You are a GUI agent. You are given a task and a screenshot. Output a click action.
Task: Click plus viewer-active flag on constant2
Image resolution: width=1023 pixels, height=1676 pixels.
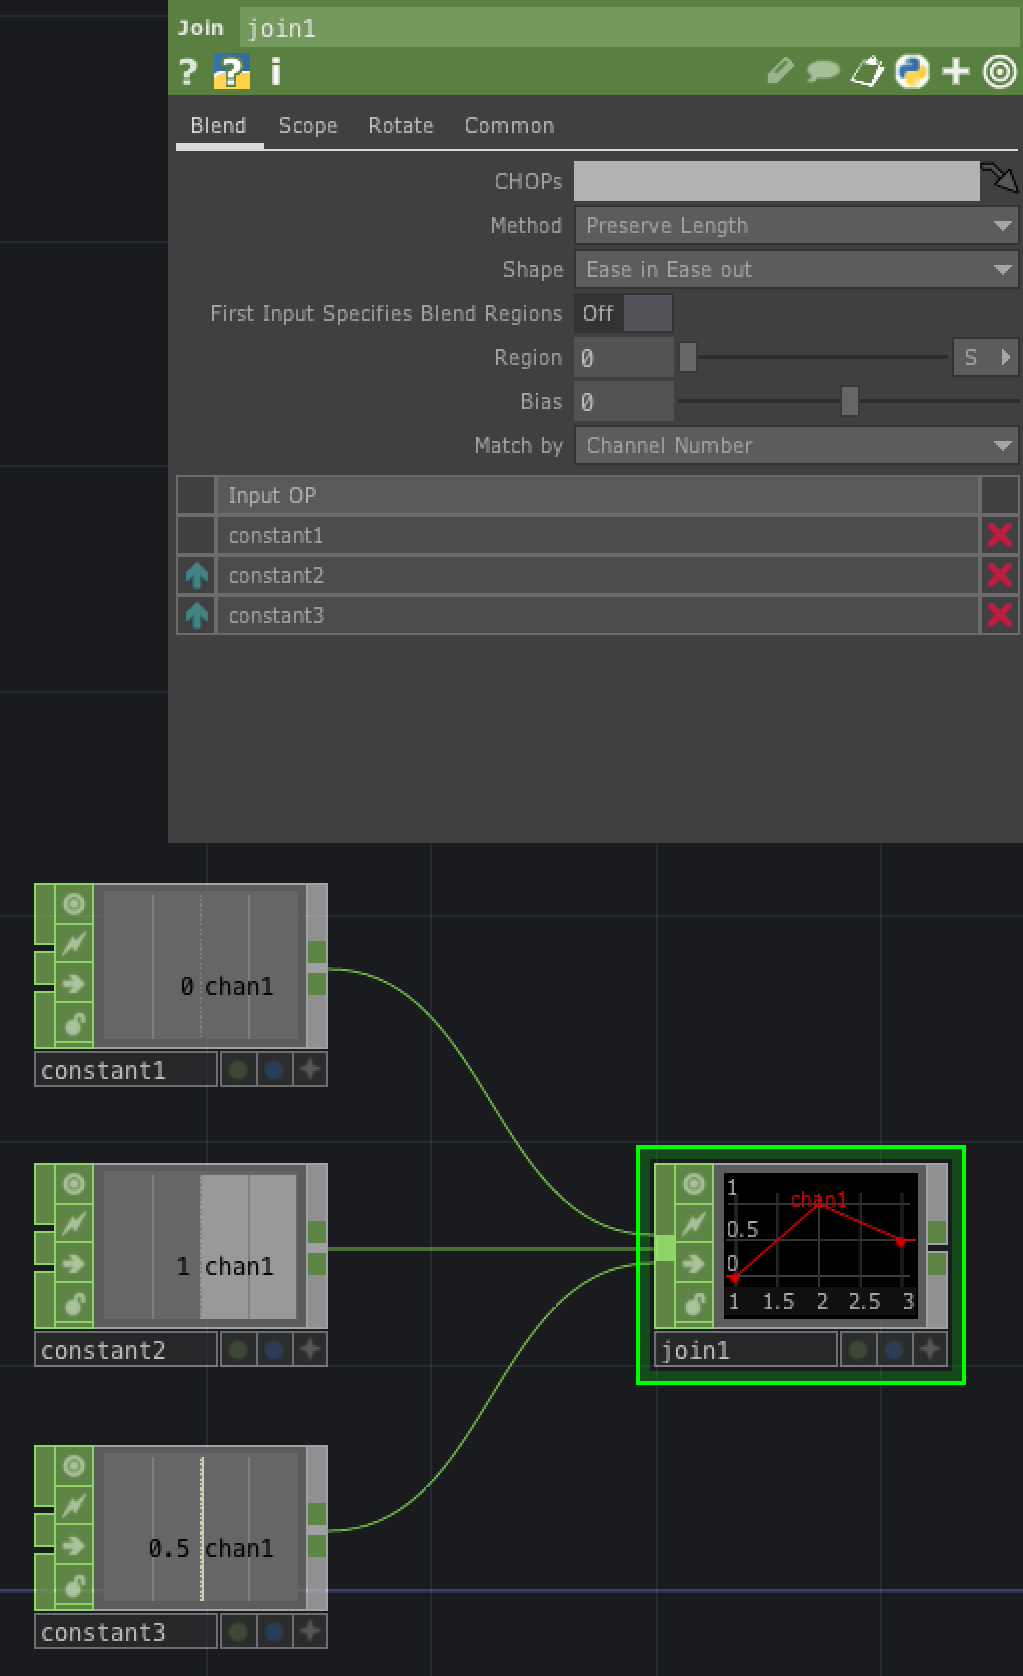coord(310,1350)
